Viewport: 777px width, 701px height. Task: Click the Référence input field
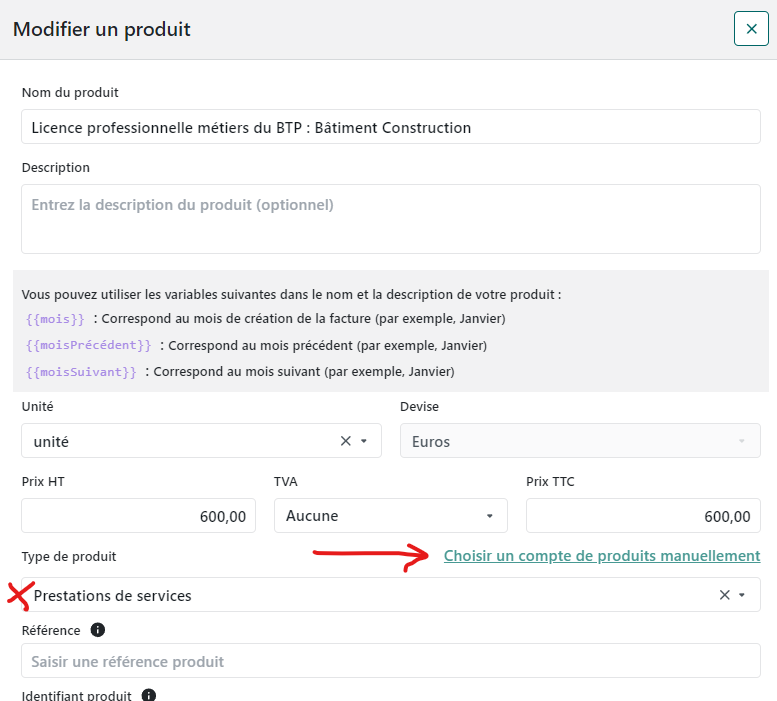tap(390, 661)
